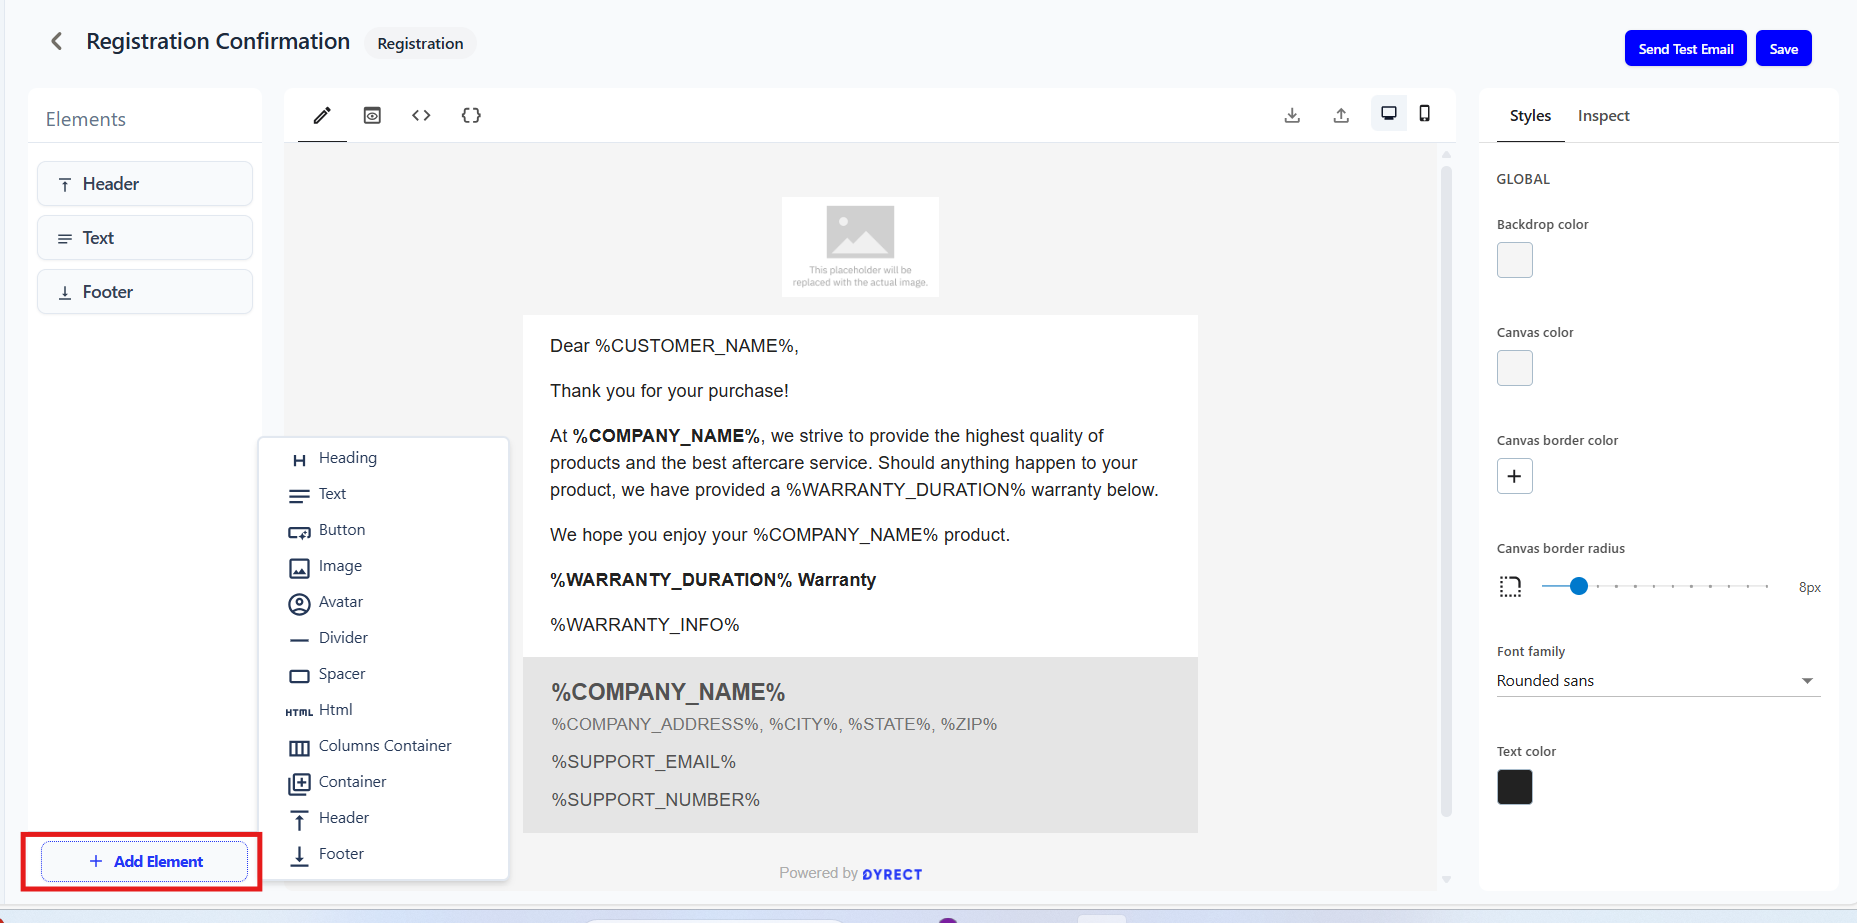Viewport: 1857px width, 923px height.
Task: Add a canvas border color with plus
Action: [x=1514, y=476]
